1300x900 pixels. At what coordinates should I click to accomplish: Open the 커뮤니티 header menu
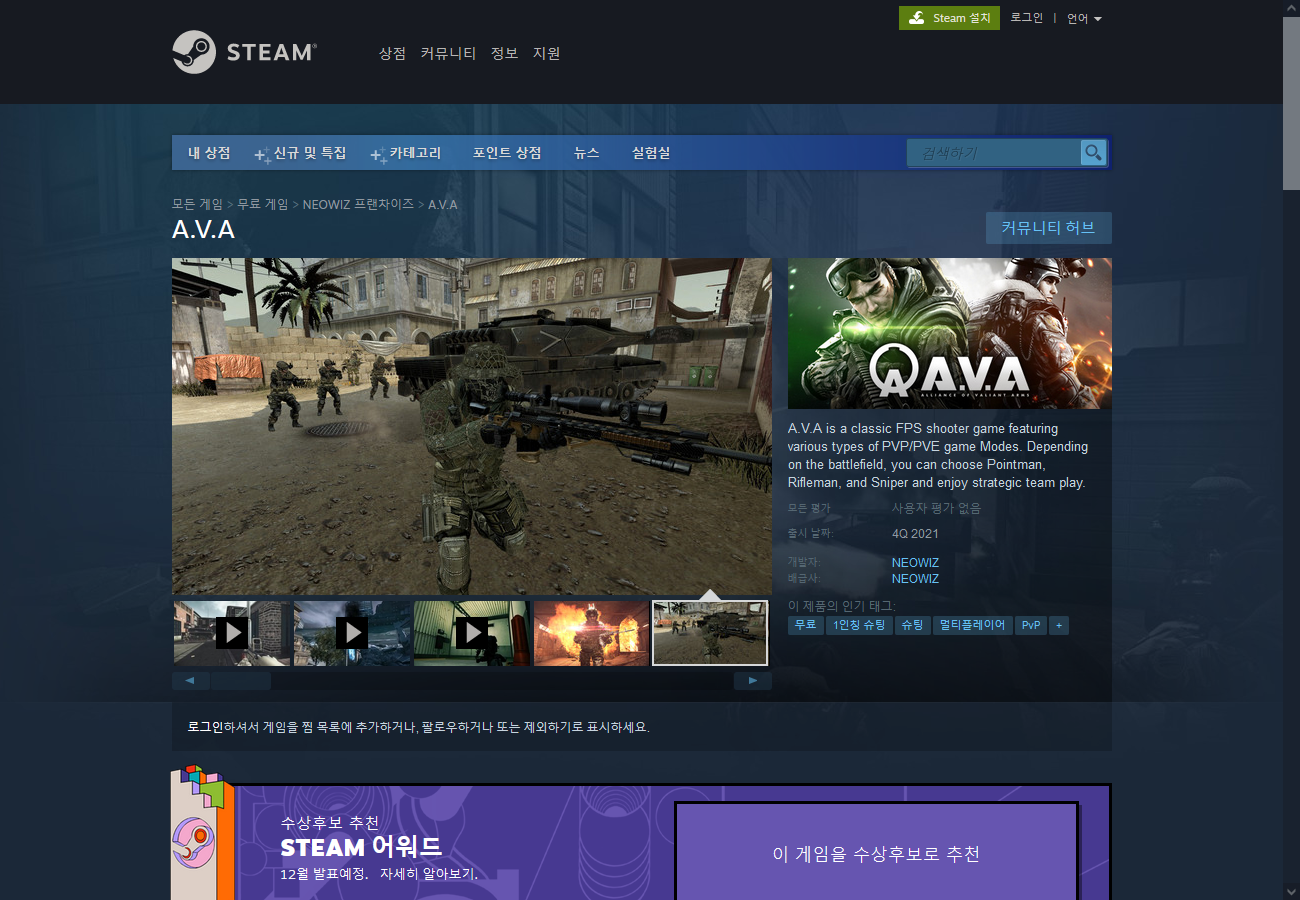448,53
